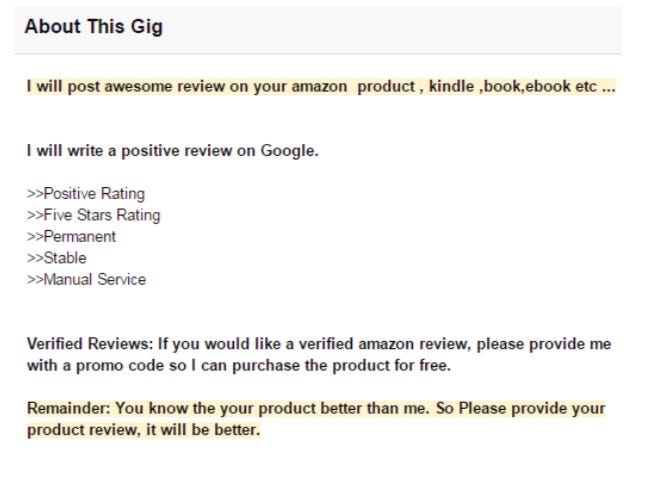This screenshot has height=482, width=646.
Task: Click 'purchase the product for free' text
Action: [342, 365]
